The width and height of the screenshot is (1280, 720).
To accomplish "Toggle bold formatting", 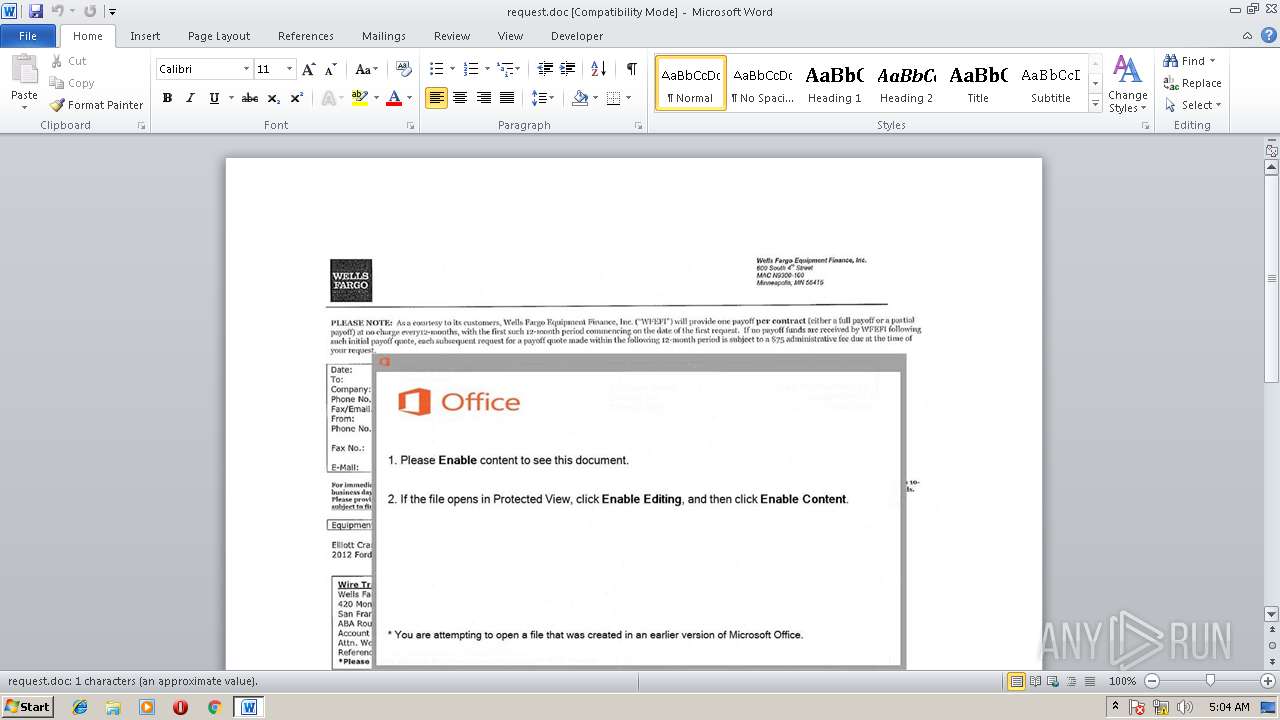I will [167, 98].
